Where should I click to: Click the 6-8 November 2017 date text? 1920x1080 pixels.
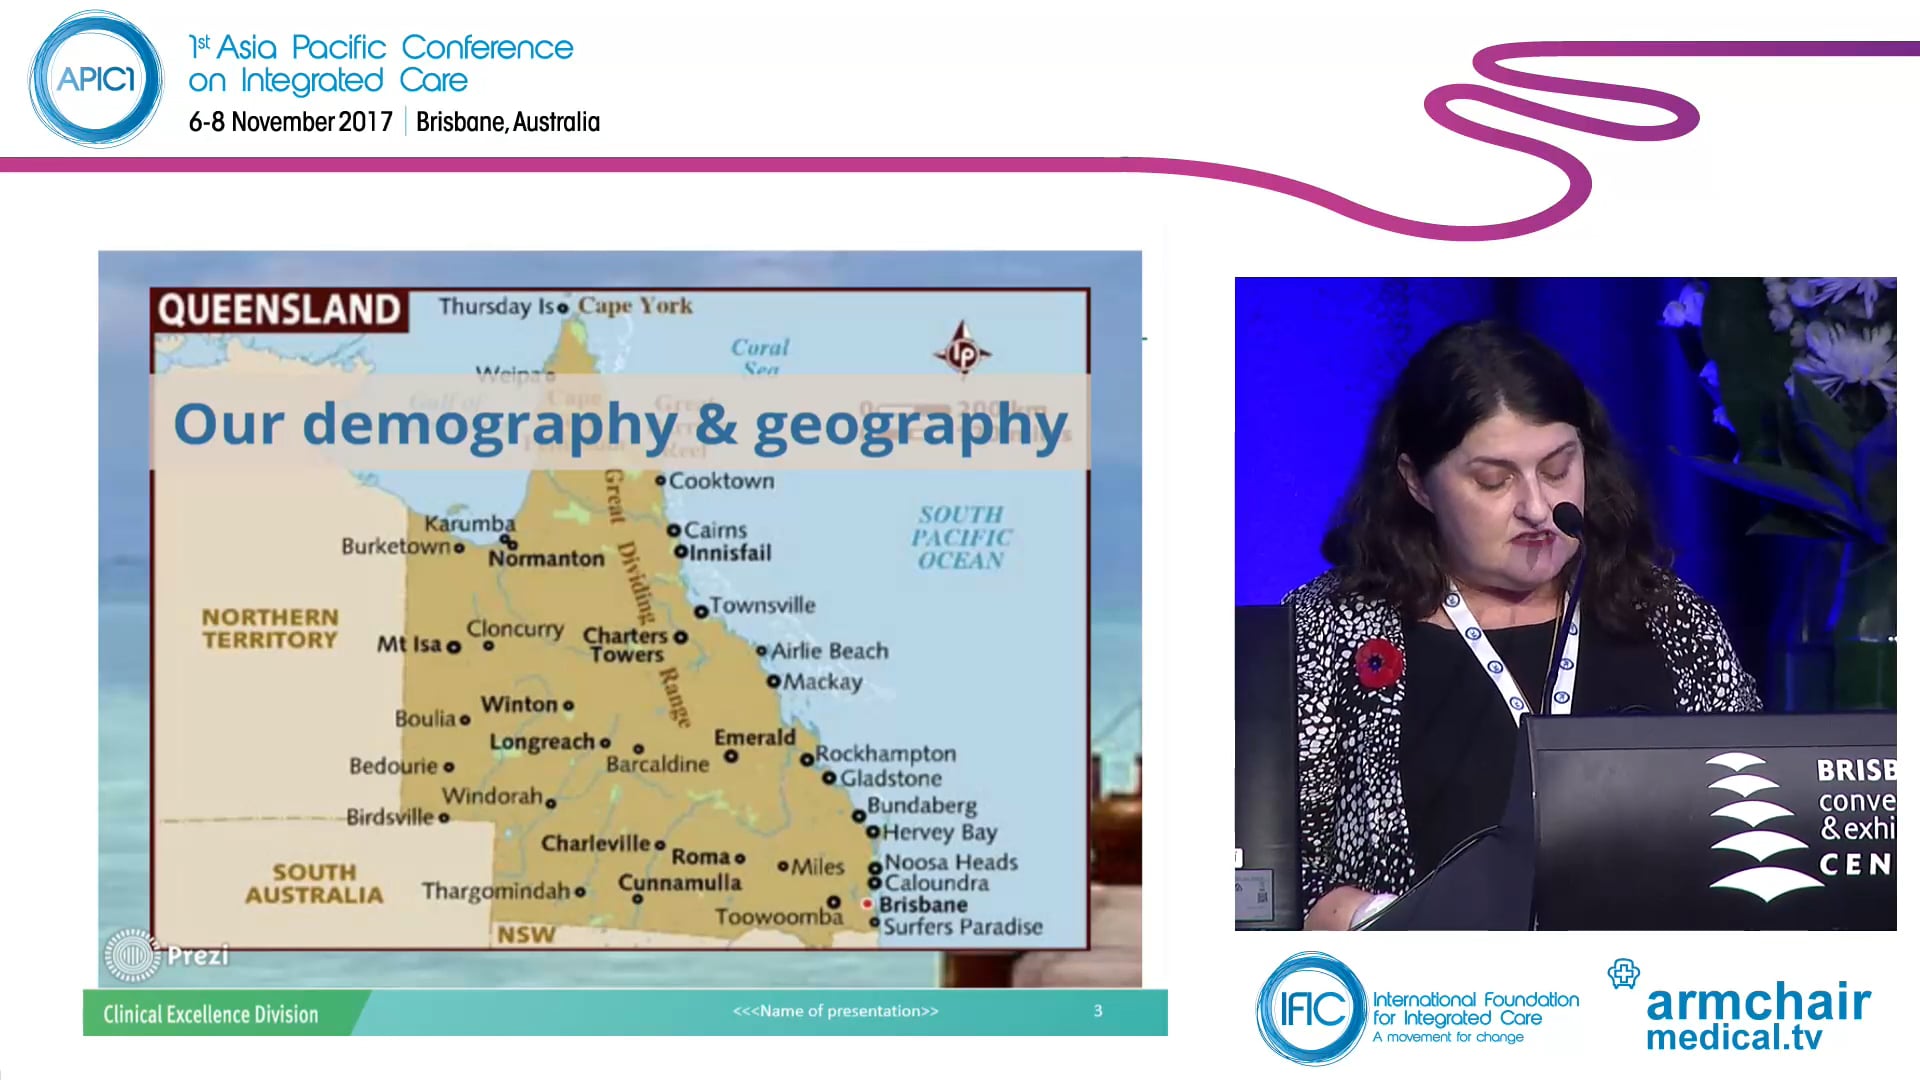[289, 122]
